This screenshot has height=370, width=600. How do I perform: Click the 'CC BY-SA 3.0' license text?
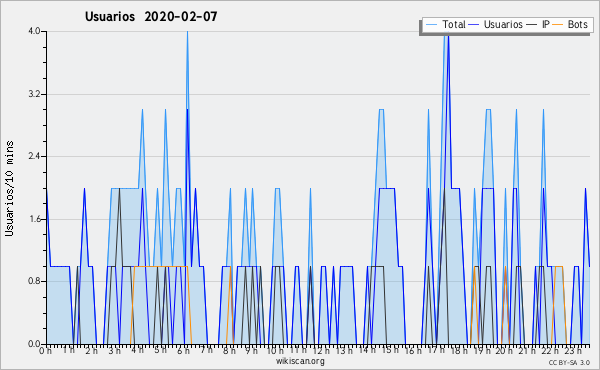[x=569, y=363]
